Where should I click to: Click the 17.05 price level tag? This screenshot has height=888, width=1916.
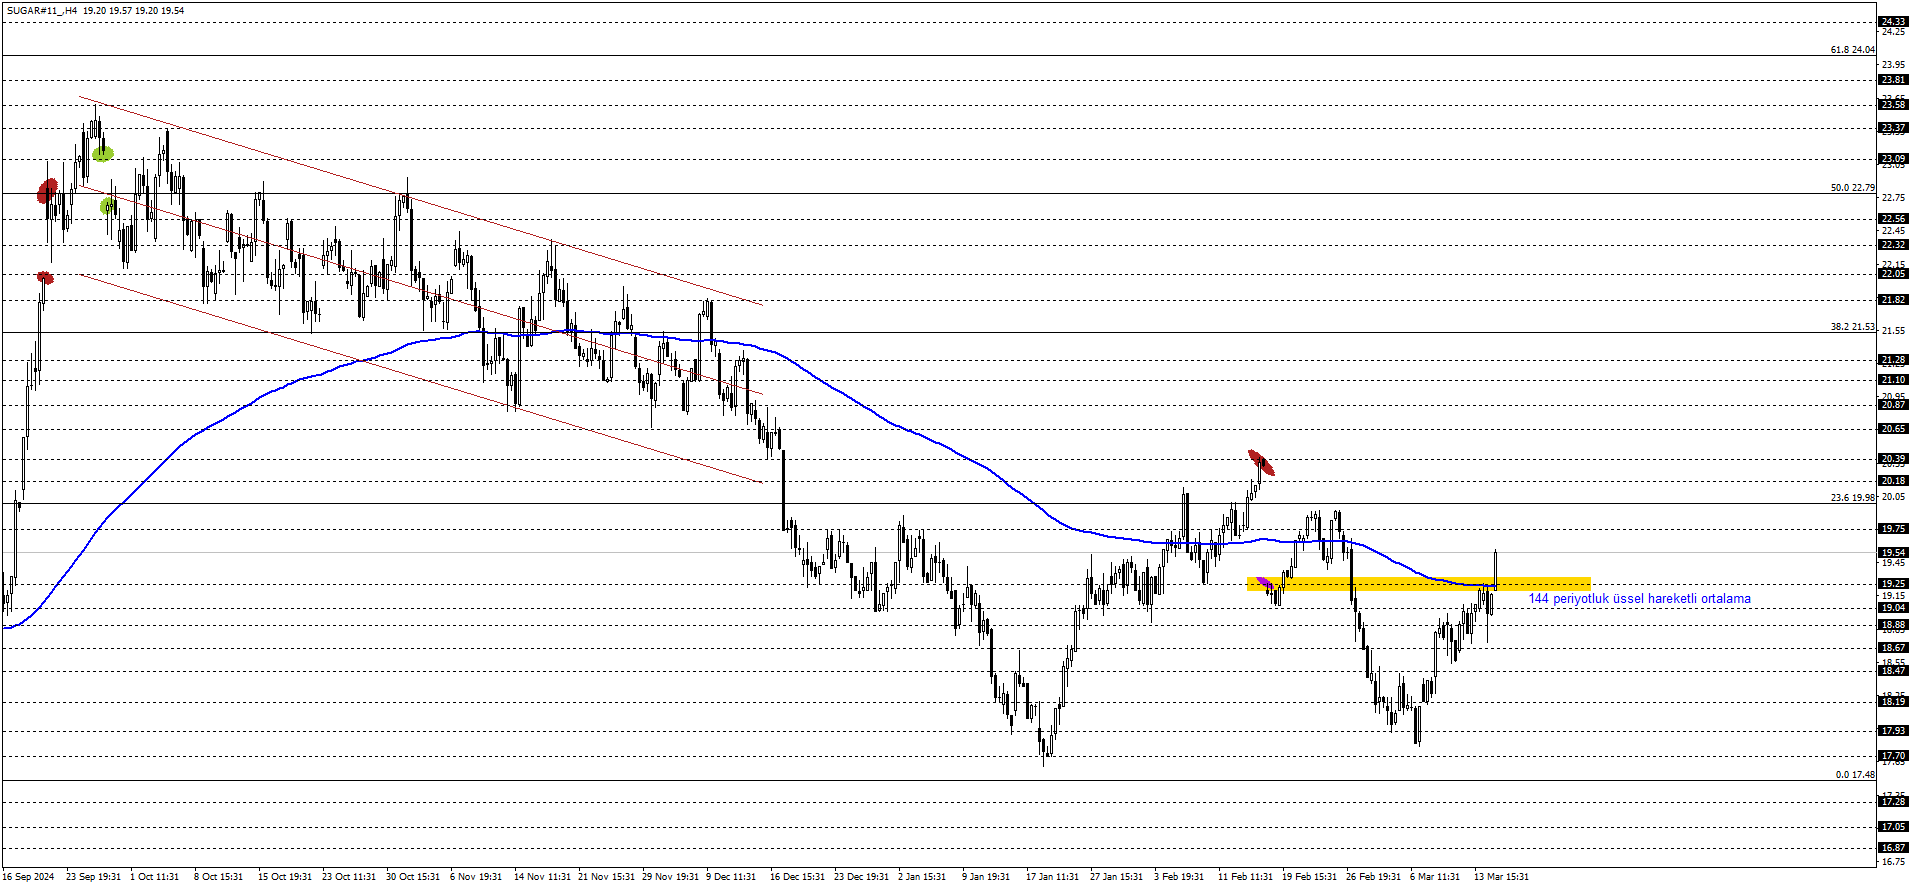[1893, 827]
